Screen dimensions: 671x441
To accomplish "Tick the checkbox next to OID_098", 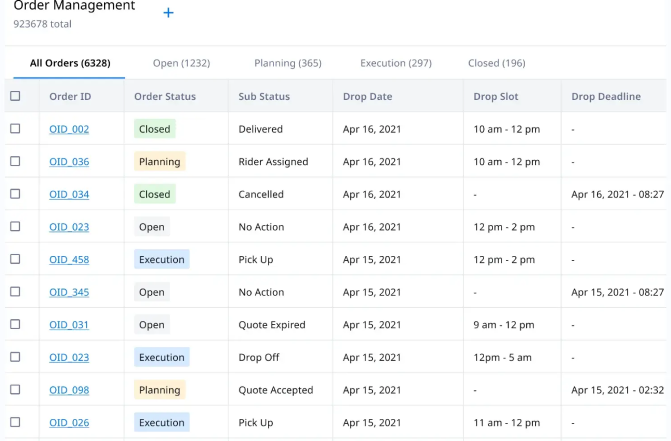I will (x=15, y=390).
